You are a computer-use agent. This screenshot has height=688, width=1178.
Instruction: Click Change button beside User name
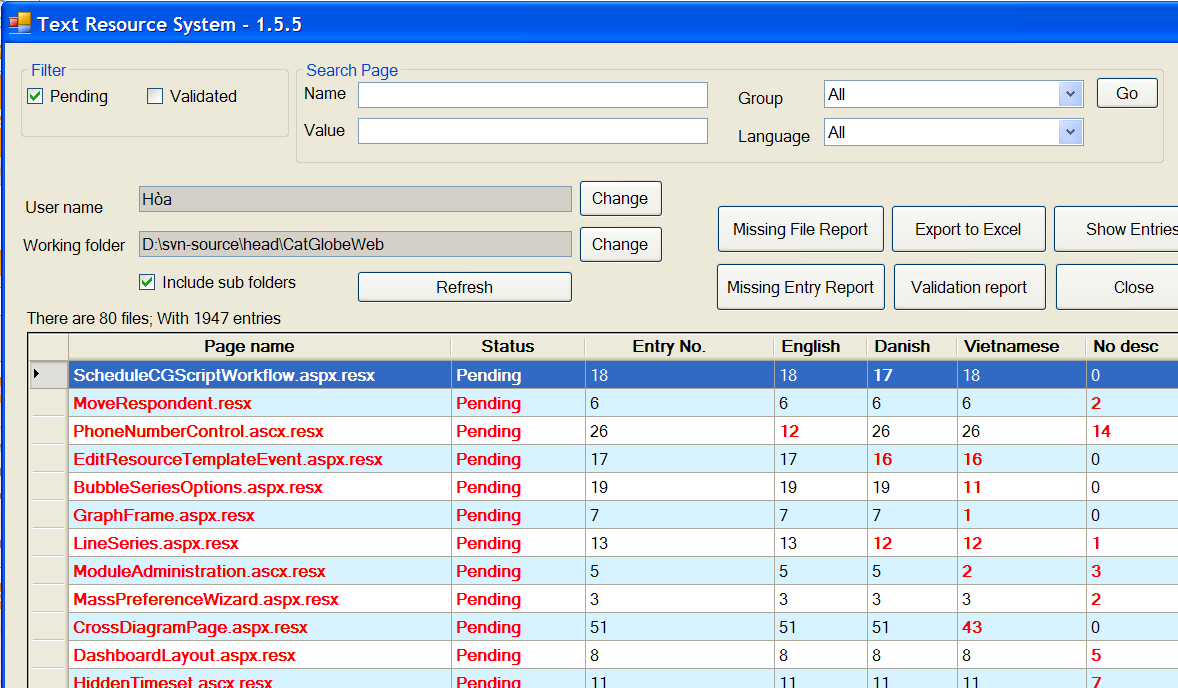click(x=620, y=198)
